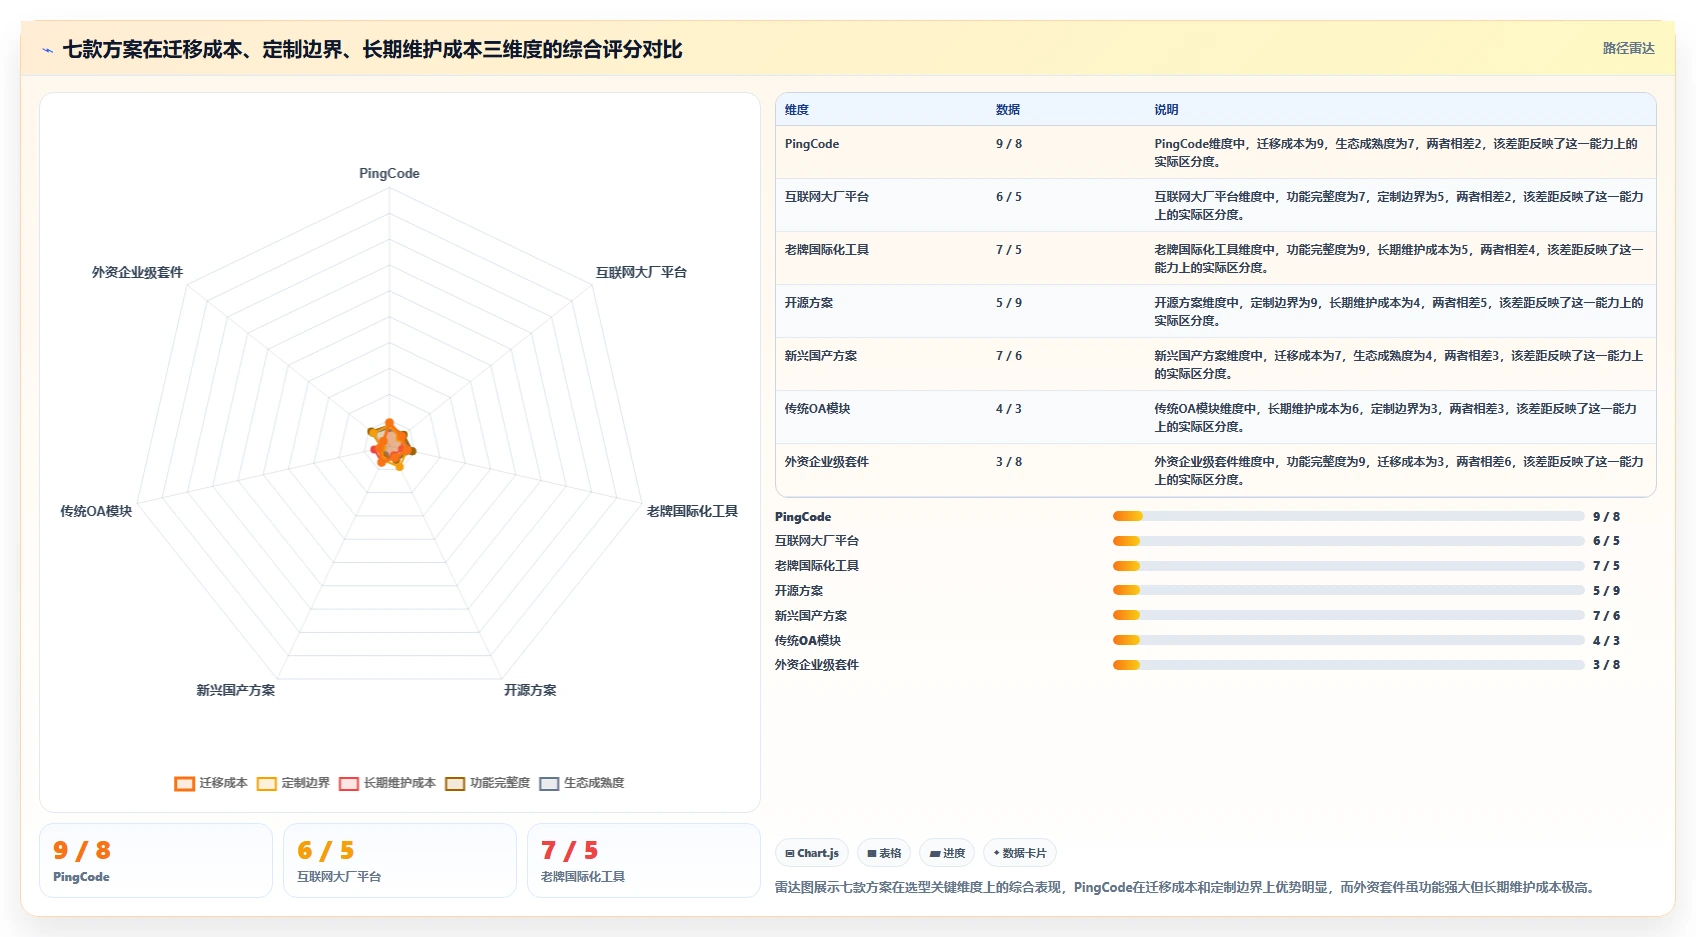
Task: Toggle the 定制边界 legend item
Action: [293, 783]
